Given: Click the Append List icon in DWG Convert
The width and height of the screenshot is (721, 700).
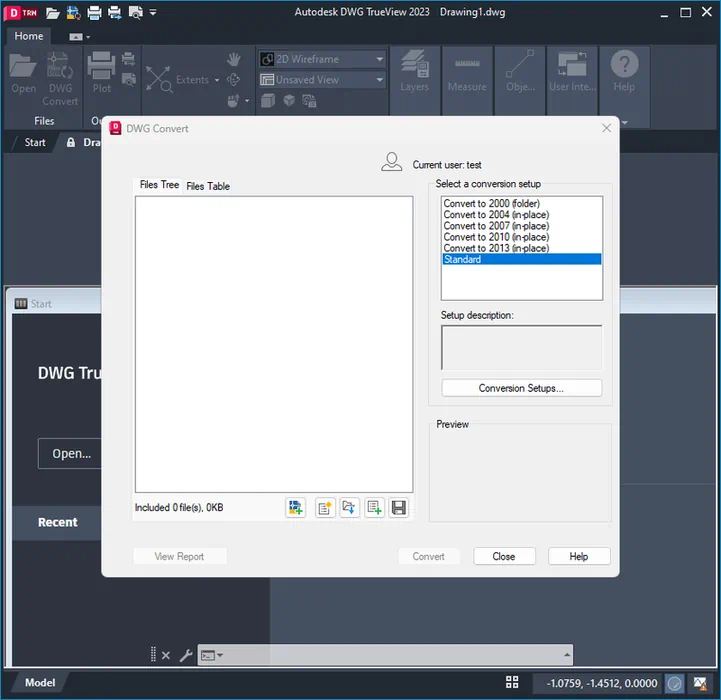Looking at the screenshot, I should 374,507.
